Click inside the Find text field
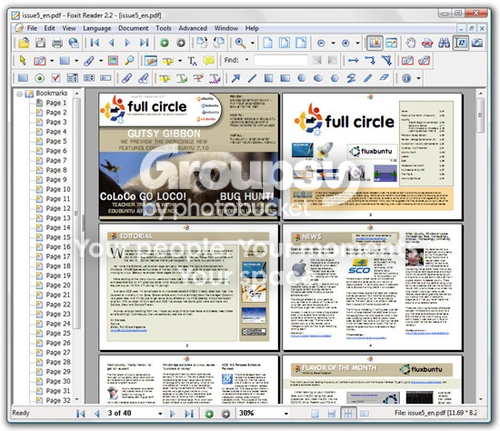 (x=281, y=60)
